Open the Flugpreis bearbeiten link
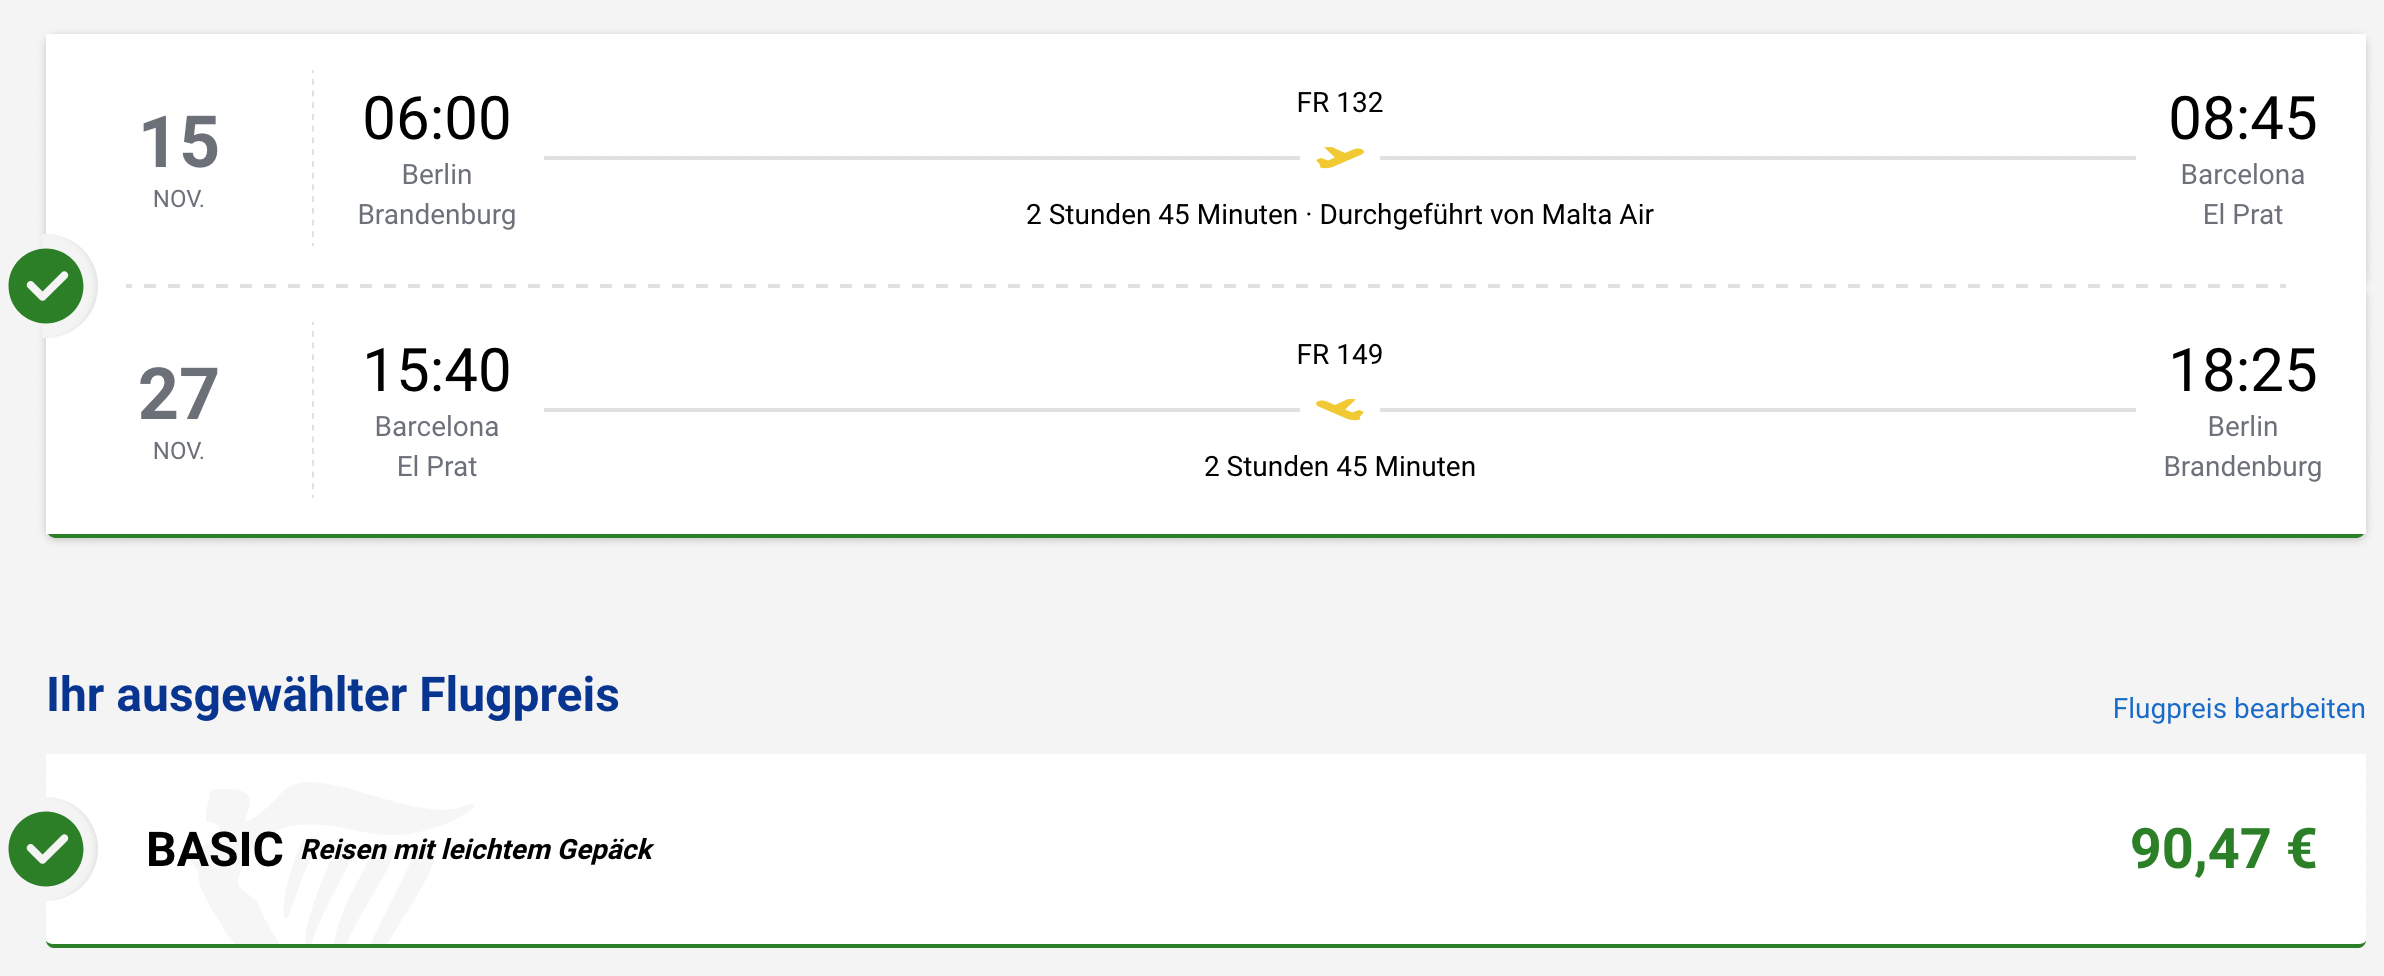This screenshot has width=2384, height=976. point(2238,708)
